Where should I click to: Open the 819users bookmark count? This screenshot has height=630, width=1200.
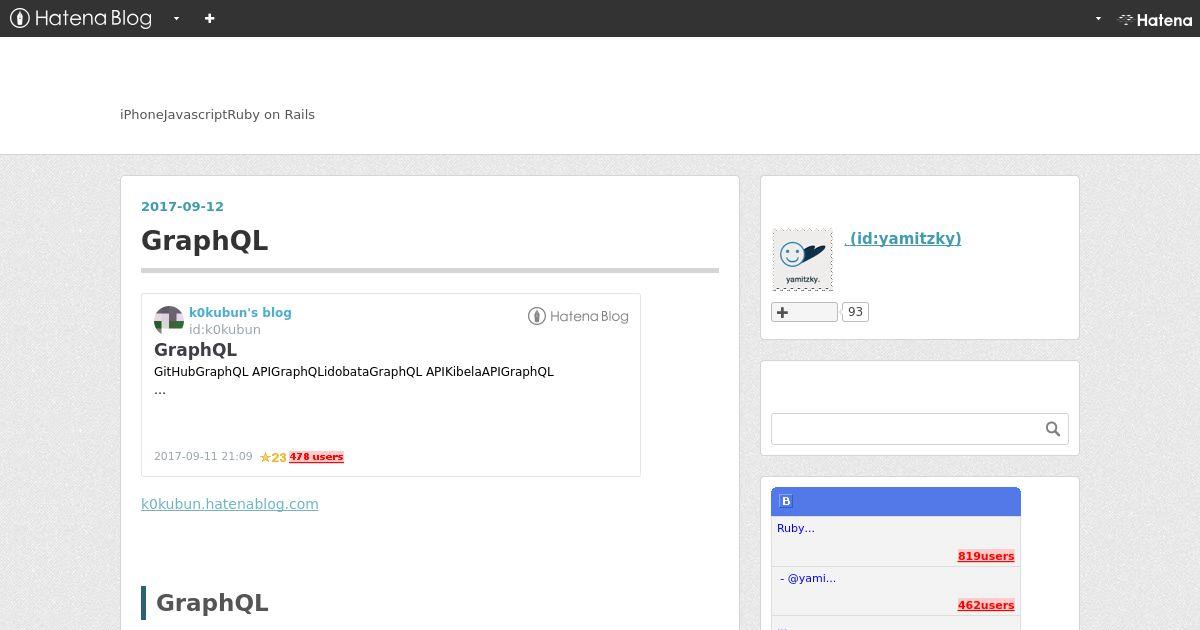point(986,556)
